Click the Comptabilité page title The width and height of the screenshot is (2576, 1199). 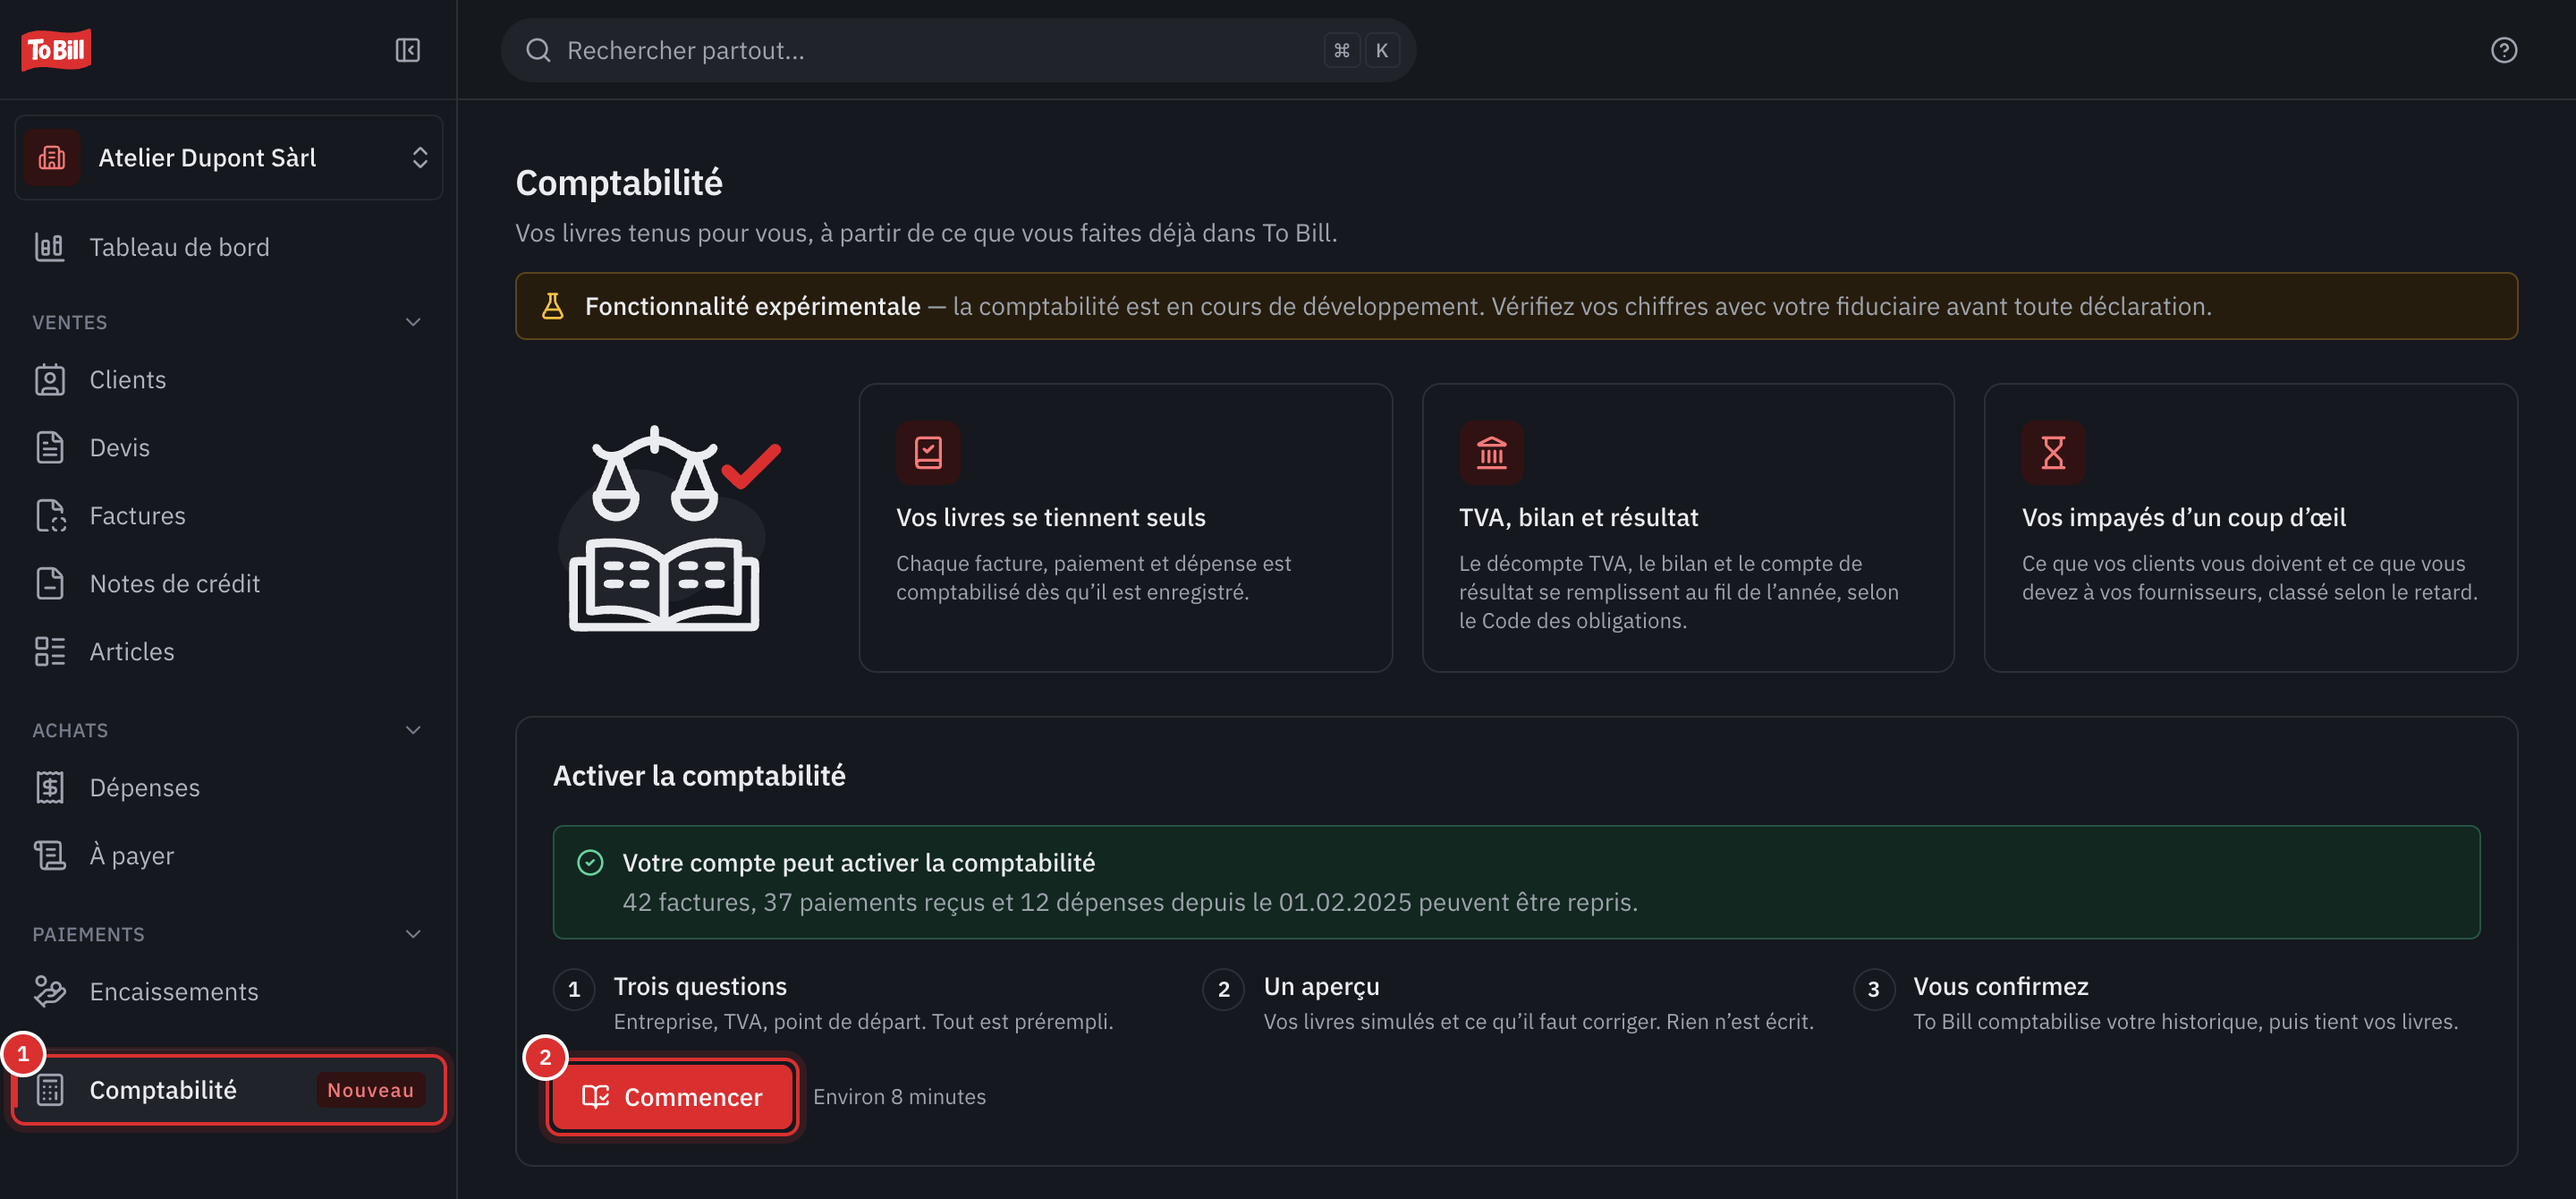619,183
